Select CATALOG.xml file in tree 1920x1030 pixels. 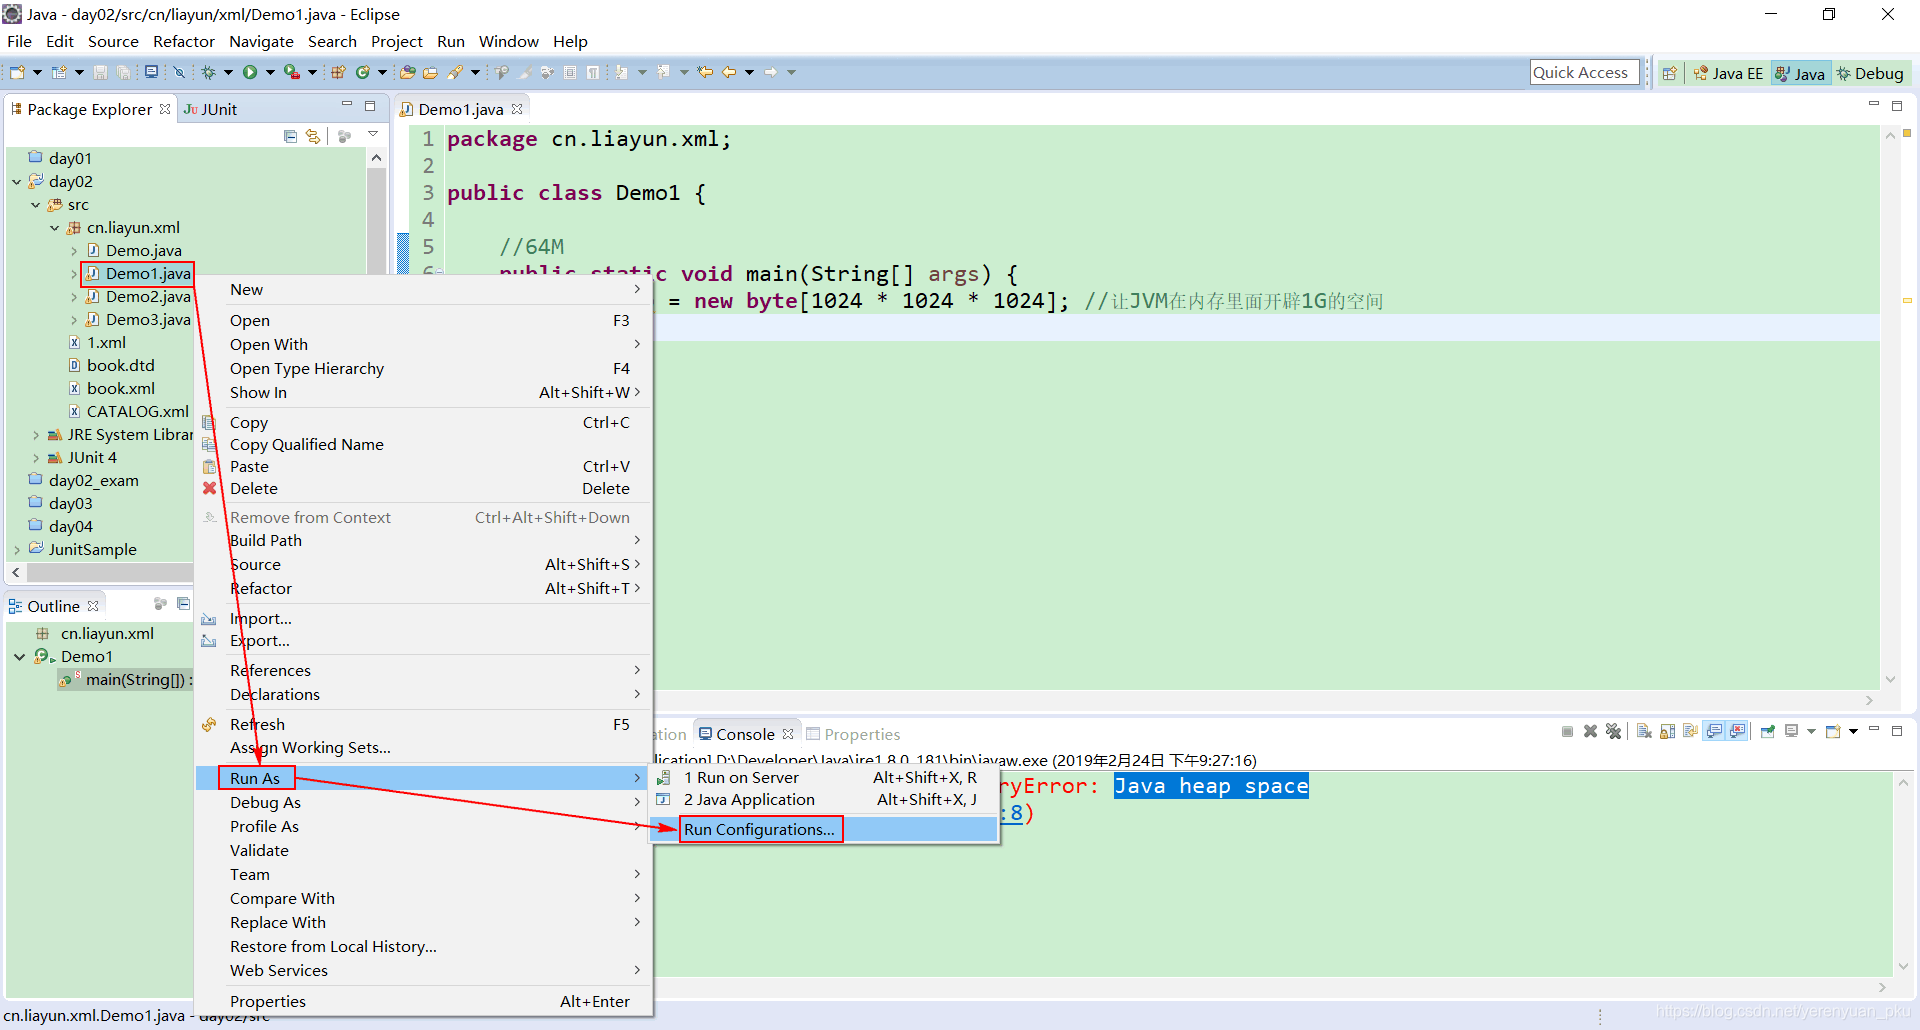[x=138, y=412]
